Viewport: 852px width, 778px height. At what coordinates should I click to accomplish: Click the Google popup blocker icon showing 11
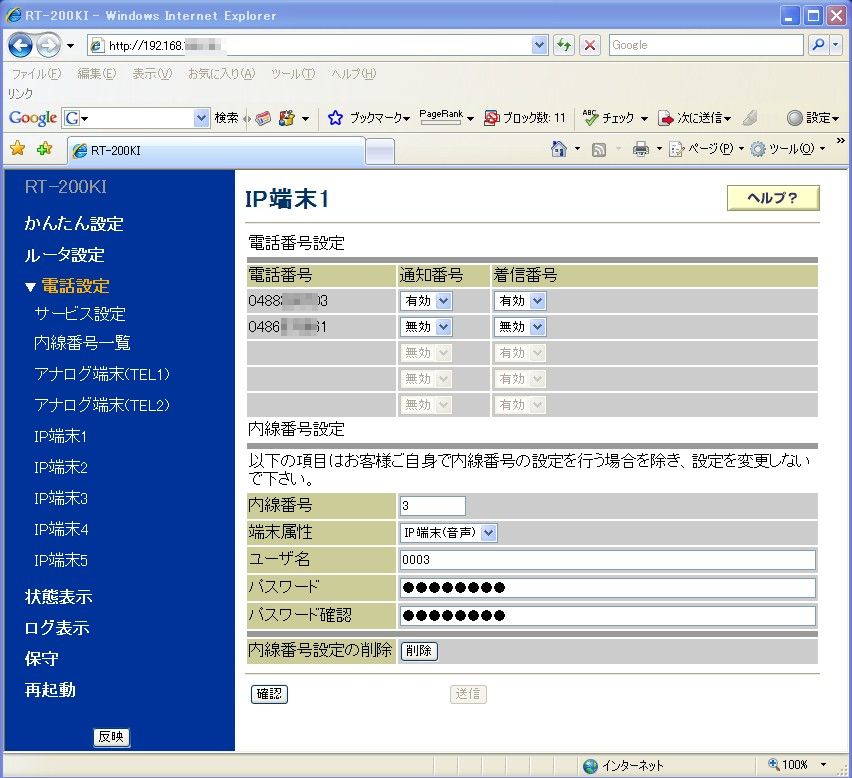pyautogui.click(x=493, y=118)
